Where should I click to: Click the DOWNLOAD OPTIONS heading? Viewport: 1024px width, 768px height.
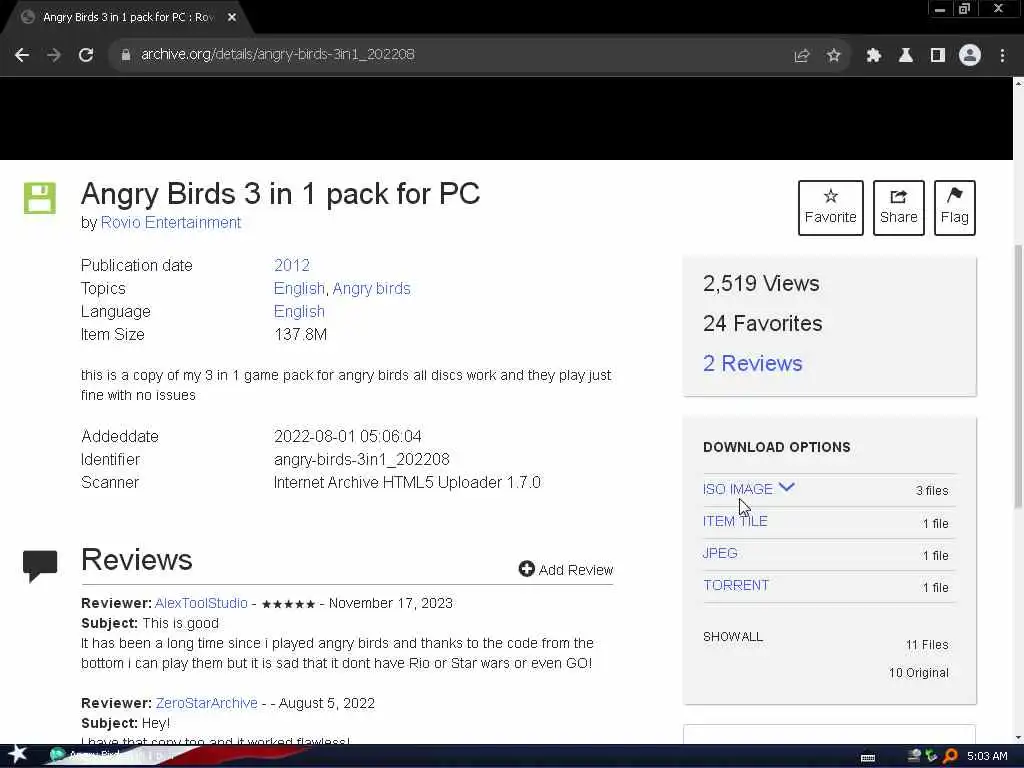point(776,447)
